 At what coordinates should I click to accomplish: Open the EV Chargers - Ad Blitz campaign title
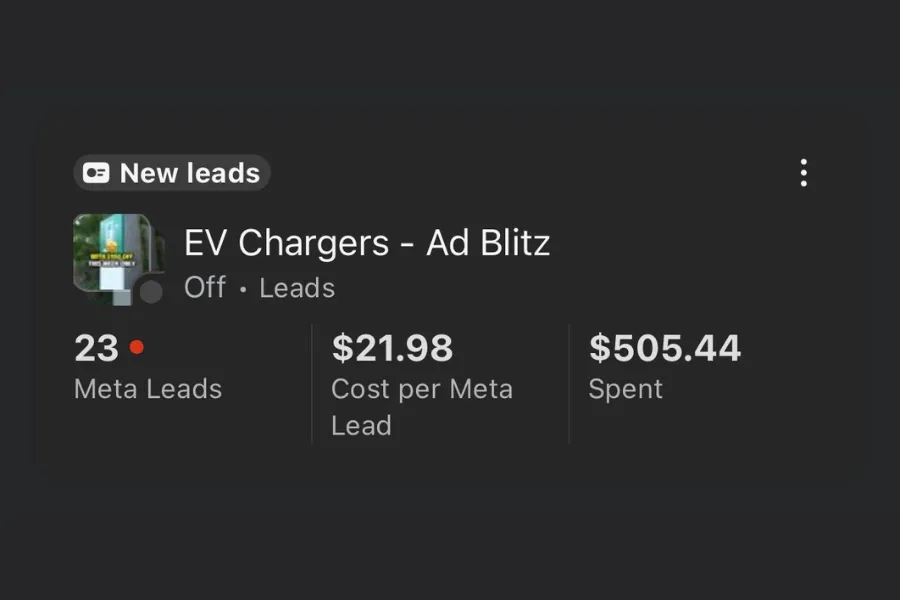pyautogui.click(x=367, y=243)
